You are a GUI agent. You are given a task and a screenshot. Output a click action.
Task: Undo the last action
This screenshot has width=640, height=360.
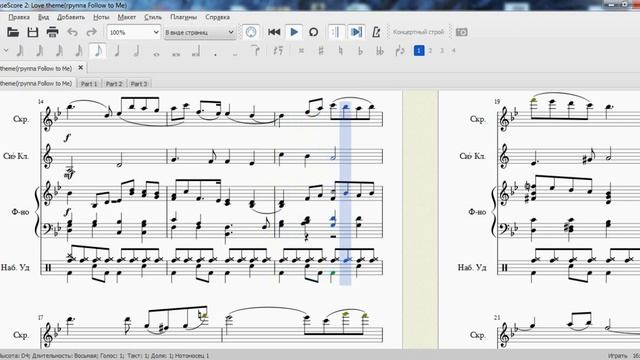tap(72, 32)
